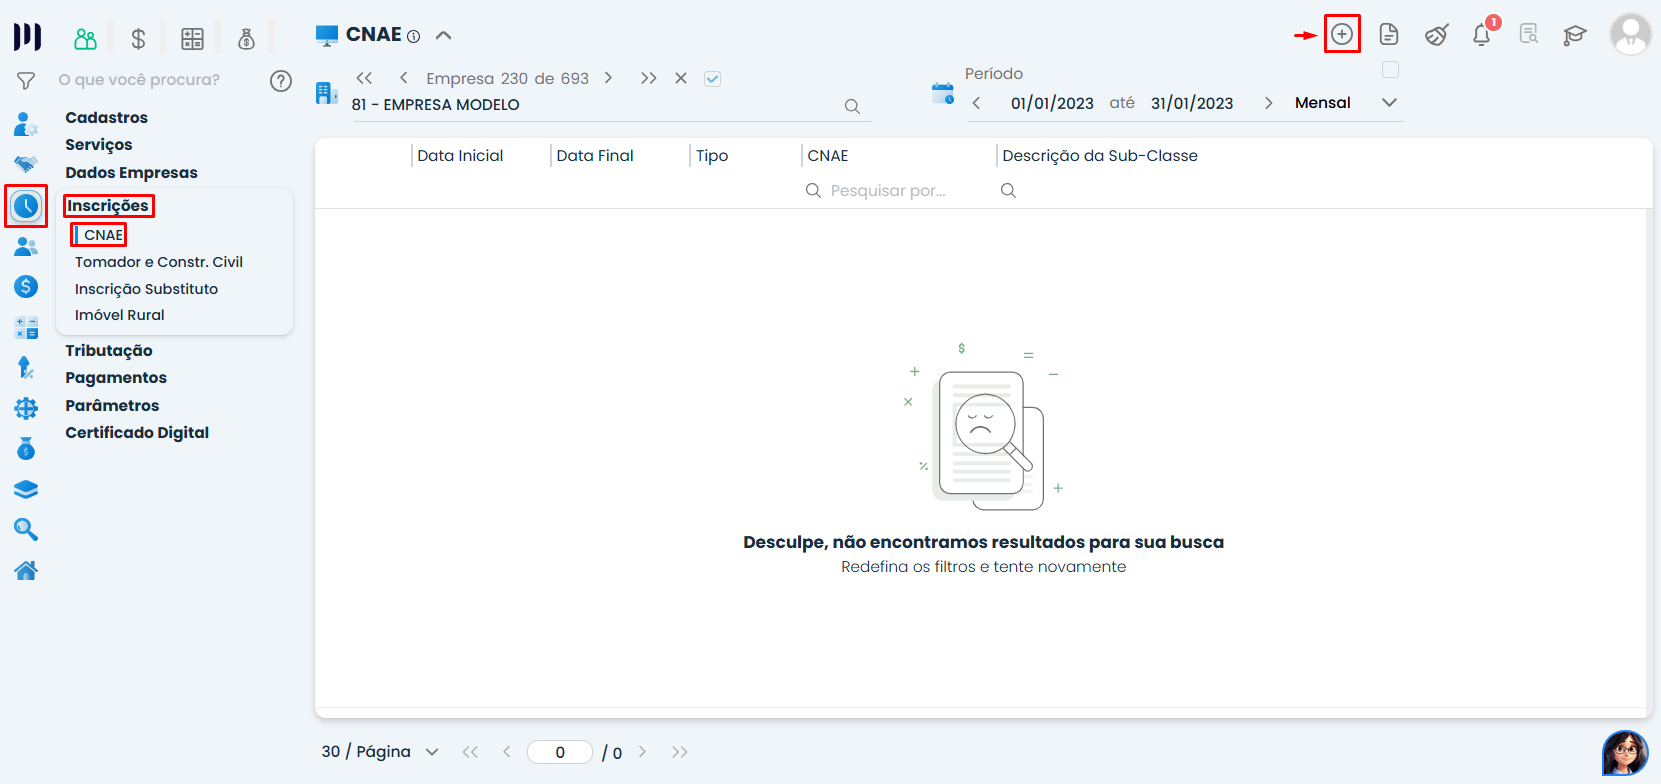Open the home icon in left sidebar
Image resolution: width=1661 pixels, height=784 pixels.
tap(26, 570)
